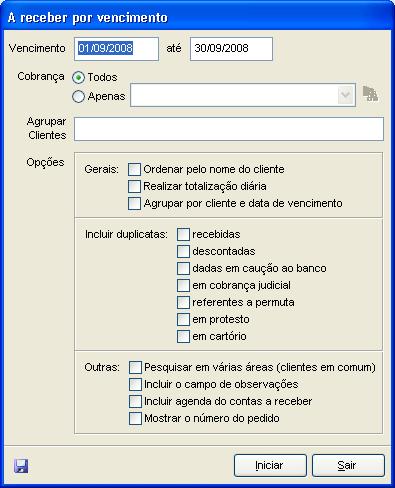Enable Ordenar pelo nome do cliente
This screenshot has height=488, width=395.
click(x=134, y=169)
